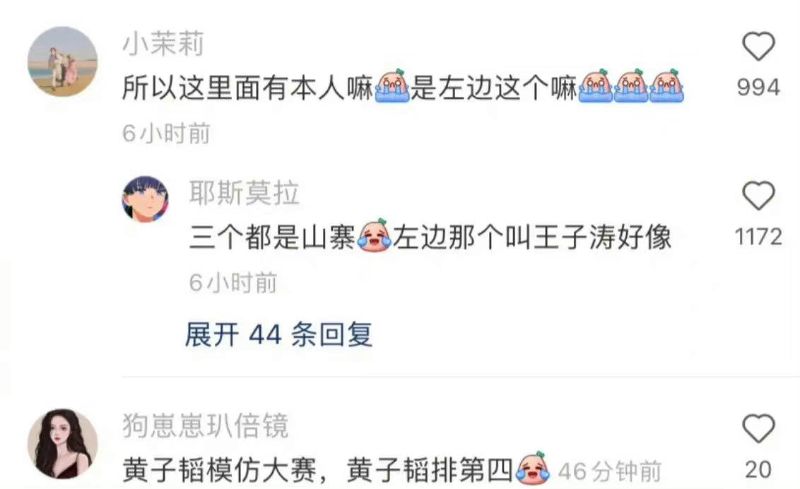
Task: Select the reply text 三个都是山寨
Action: pos(272,237)
